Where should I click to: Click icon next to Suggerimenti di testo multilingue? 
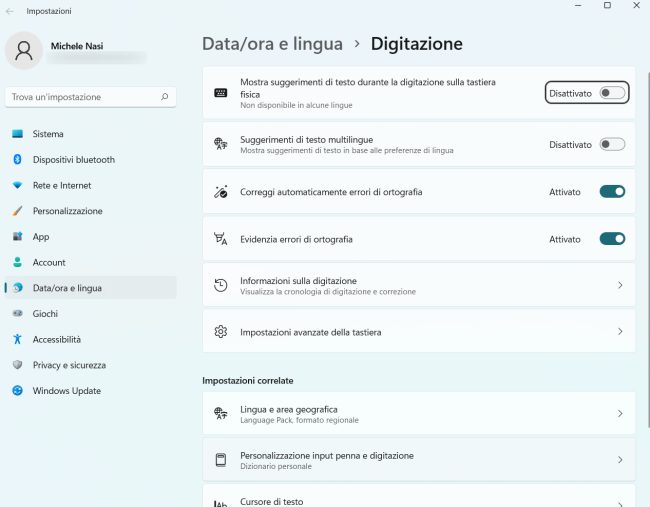[221, 144]
